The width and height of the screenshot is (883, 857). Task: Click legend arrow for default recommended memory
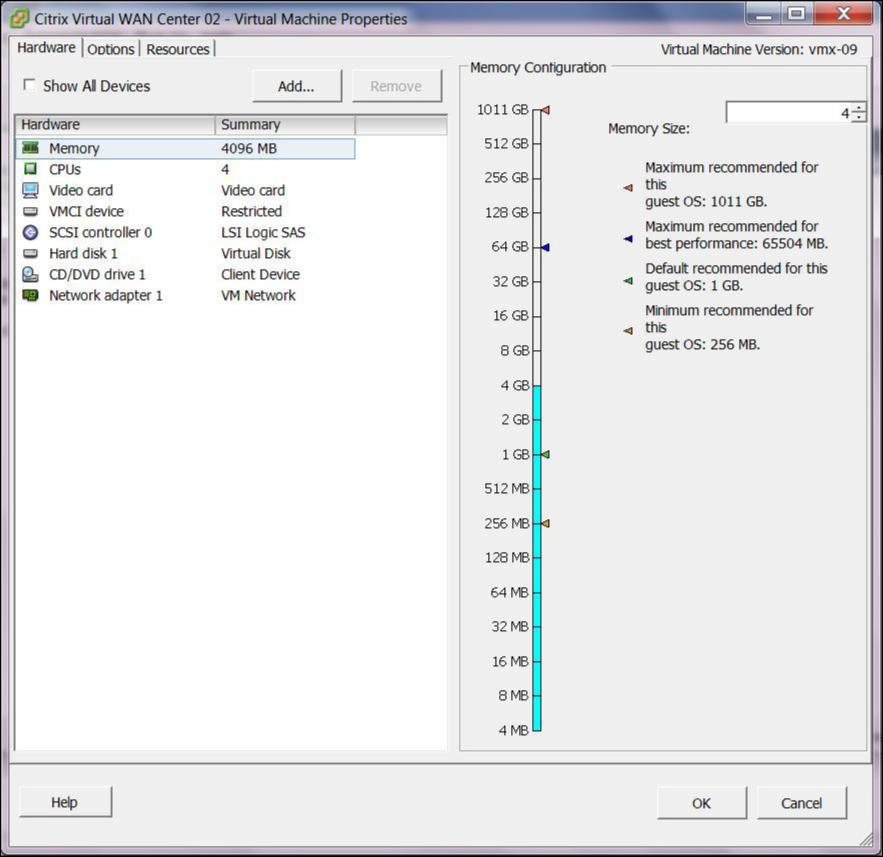tap(628, 280)
